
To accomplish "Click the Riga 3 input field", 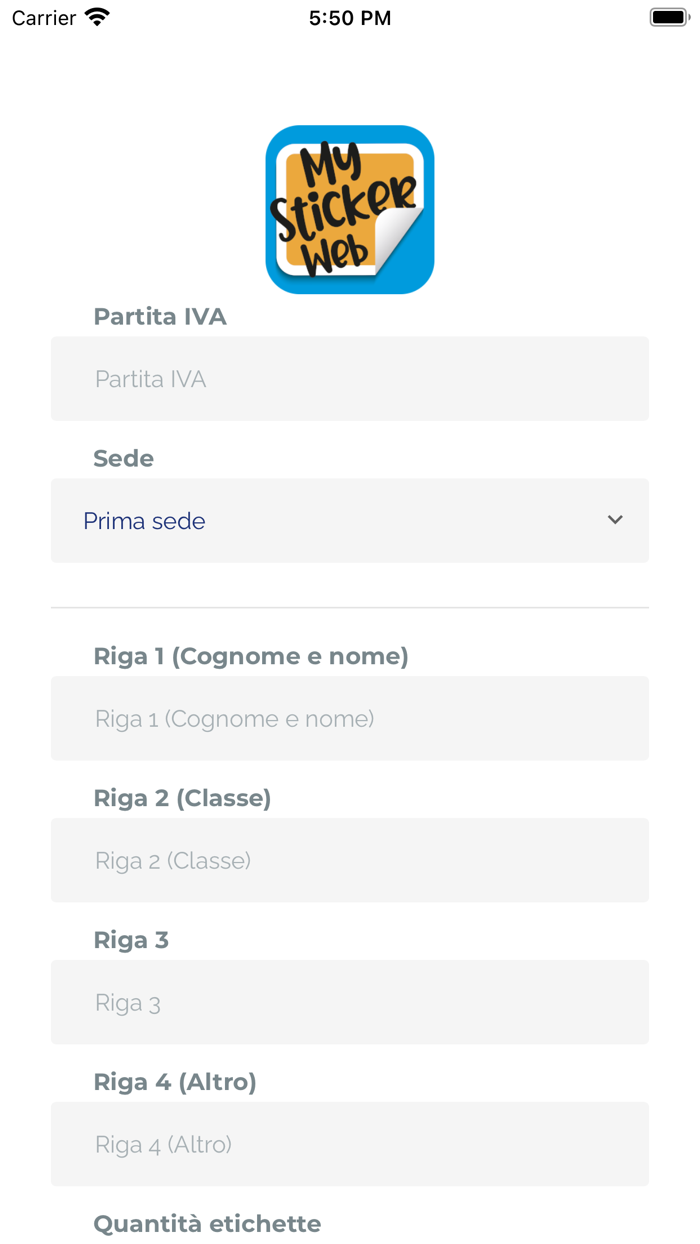I will pyautogui.click(x=349, y=1002).
